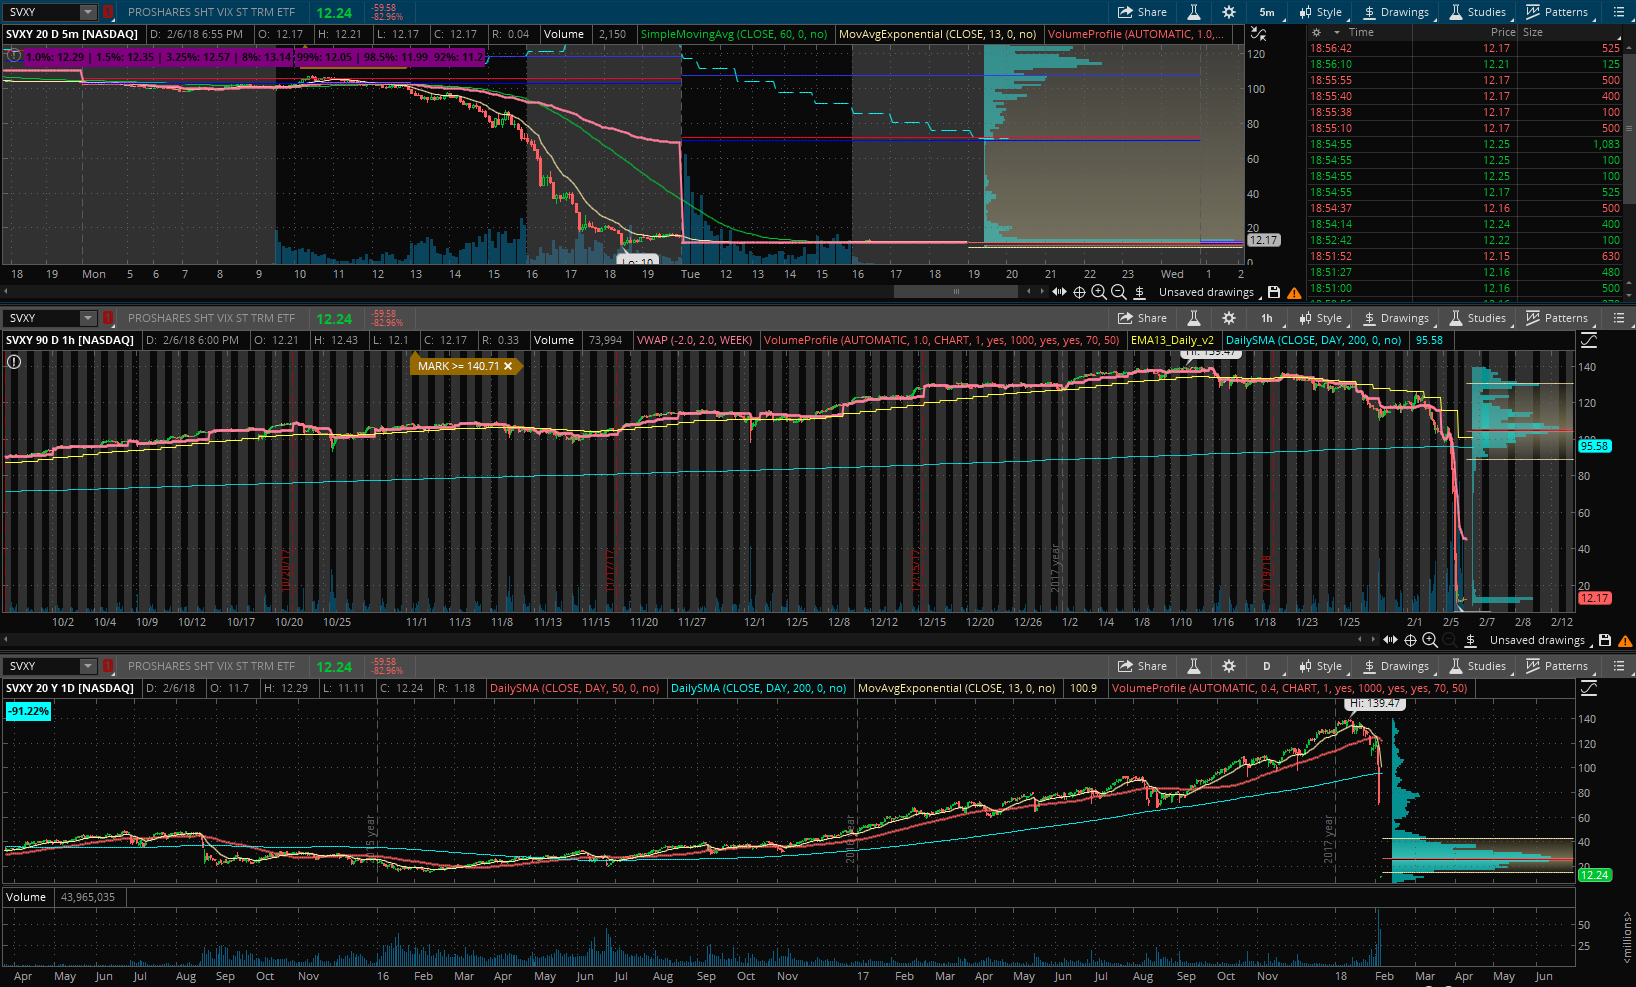Click crosshair pan icon under middle chart
This screenshot has height=987, width=1636.
point(1410,640)
